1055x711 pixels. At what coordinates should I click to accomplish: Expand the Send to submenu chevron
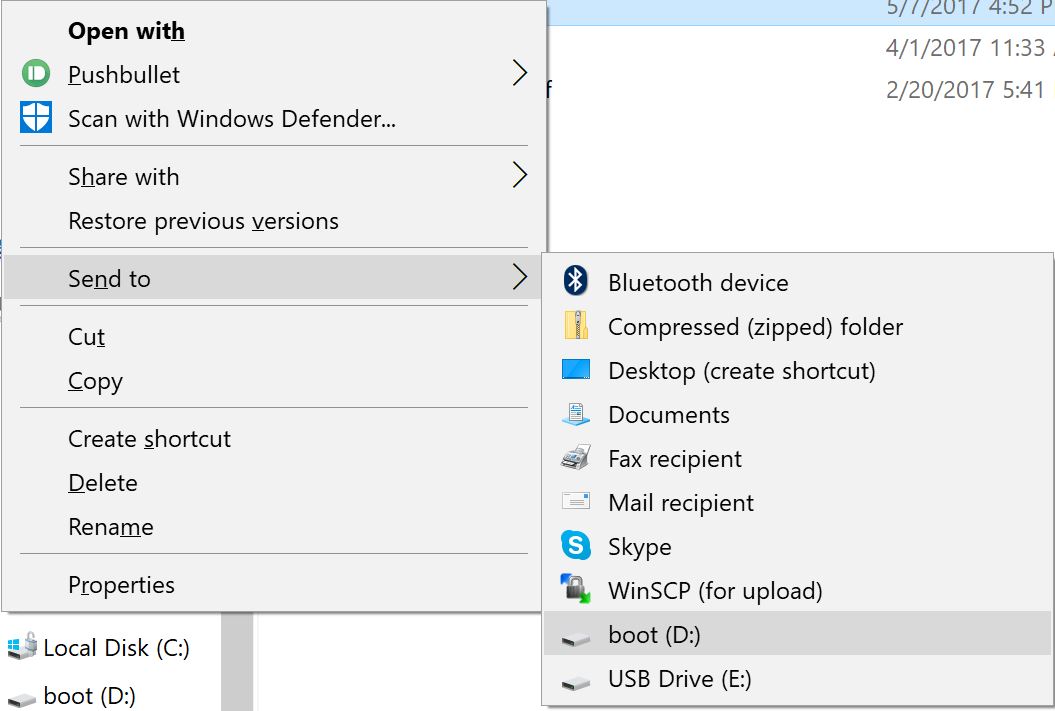tap(519, 278)
